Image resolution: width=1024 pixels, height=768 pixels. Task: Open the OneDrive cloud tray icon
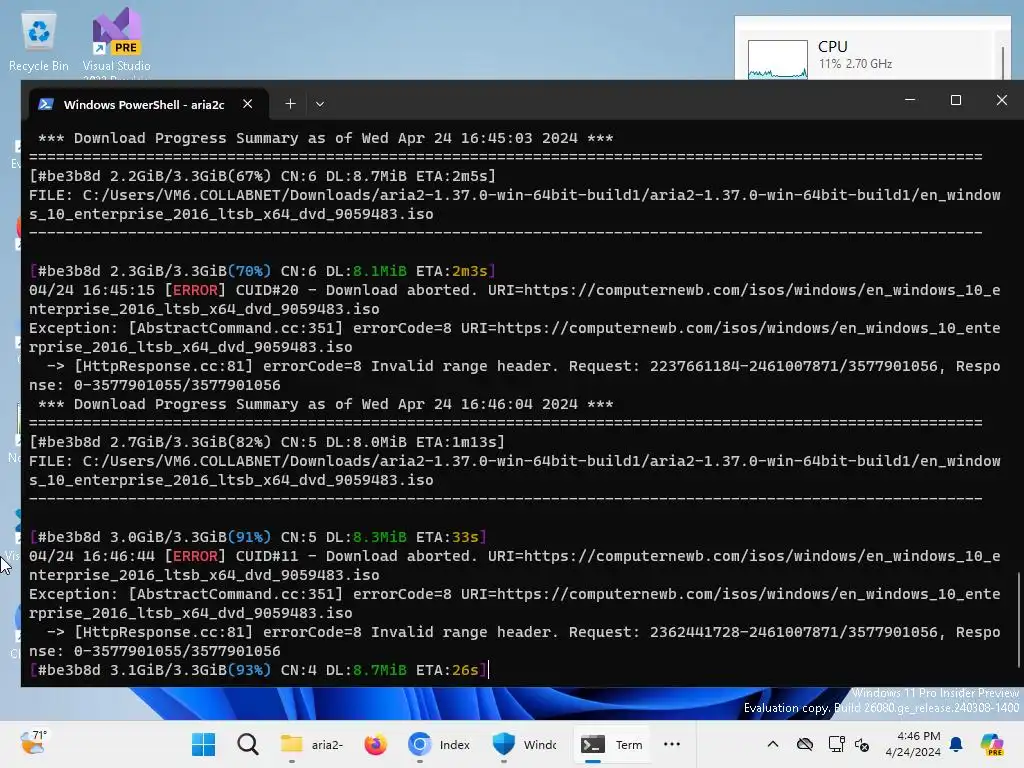[805, 744]
